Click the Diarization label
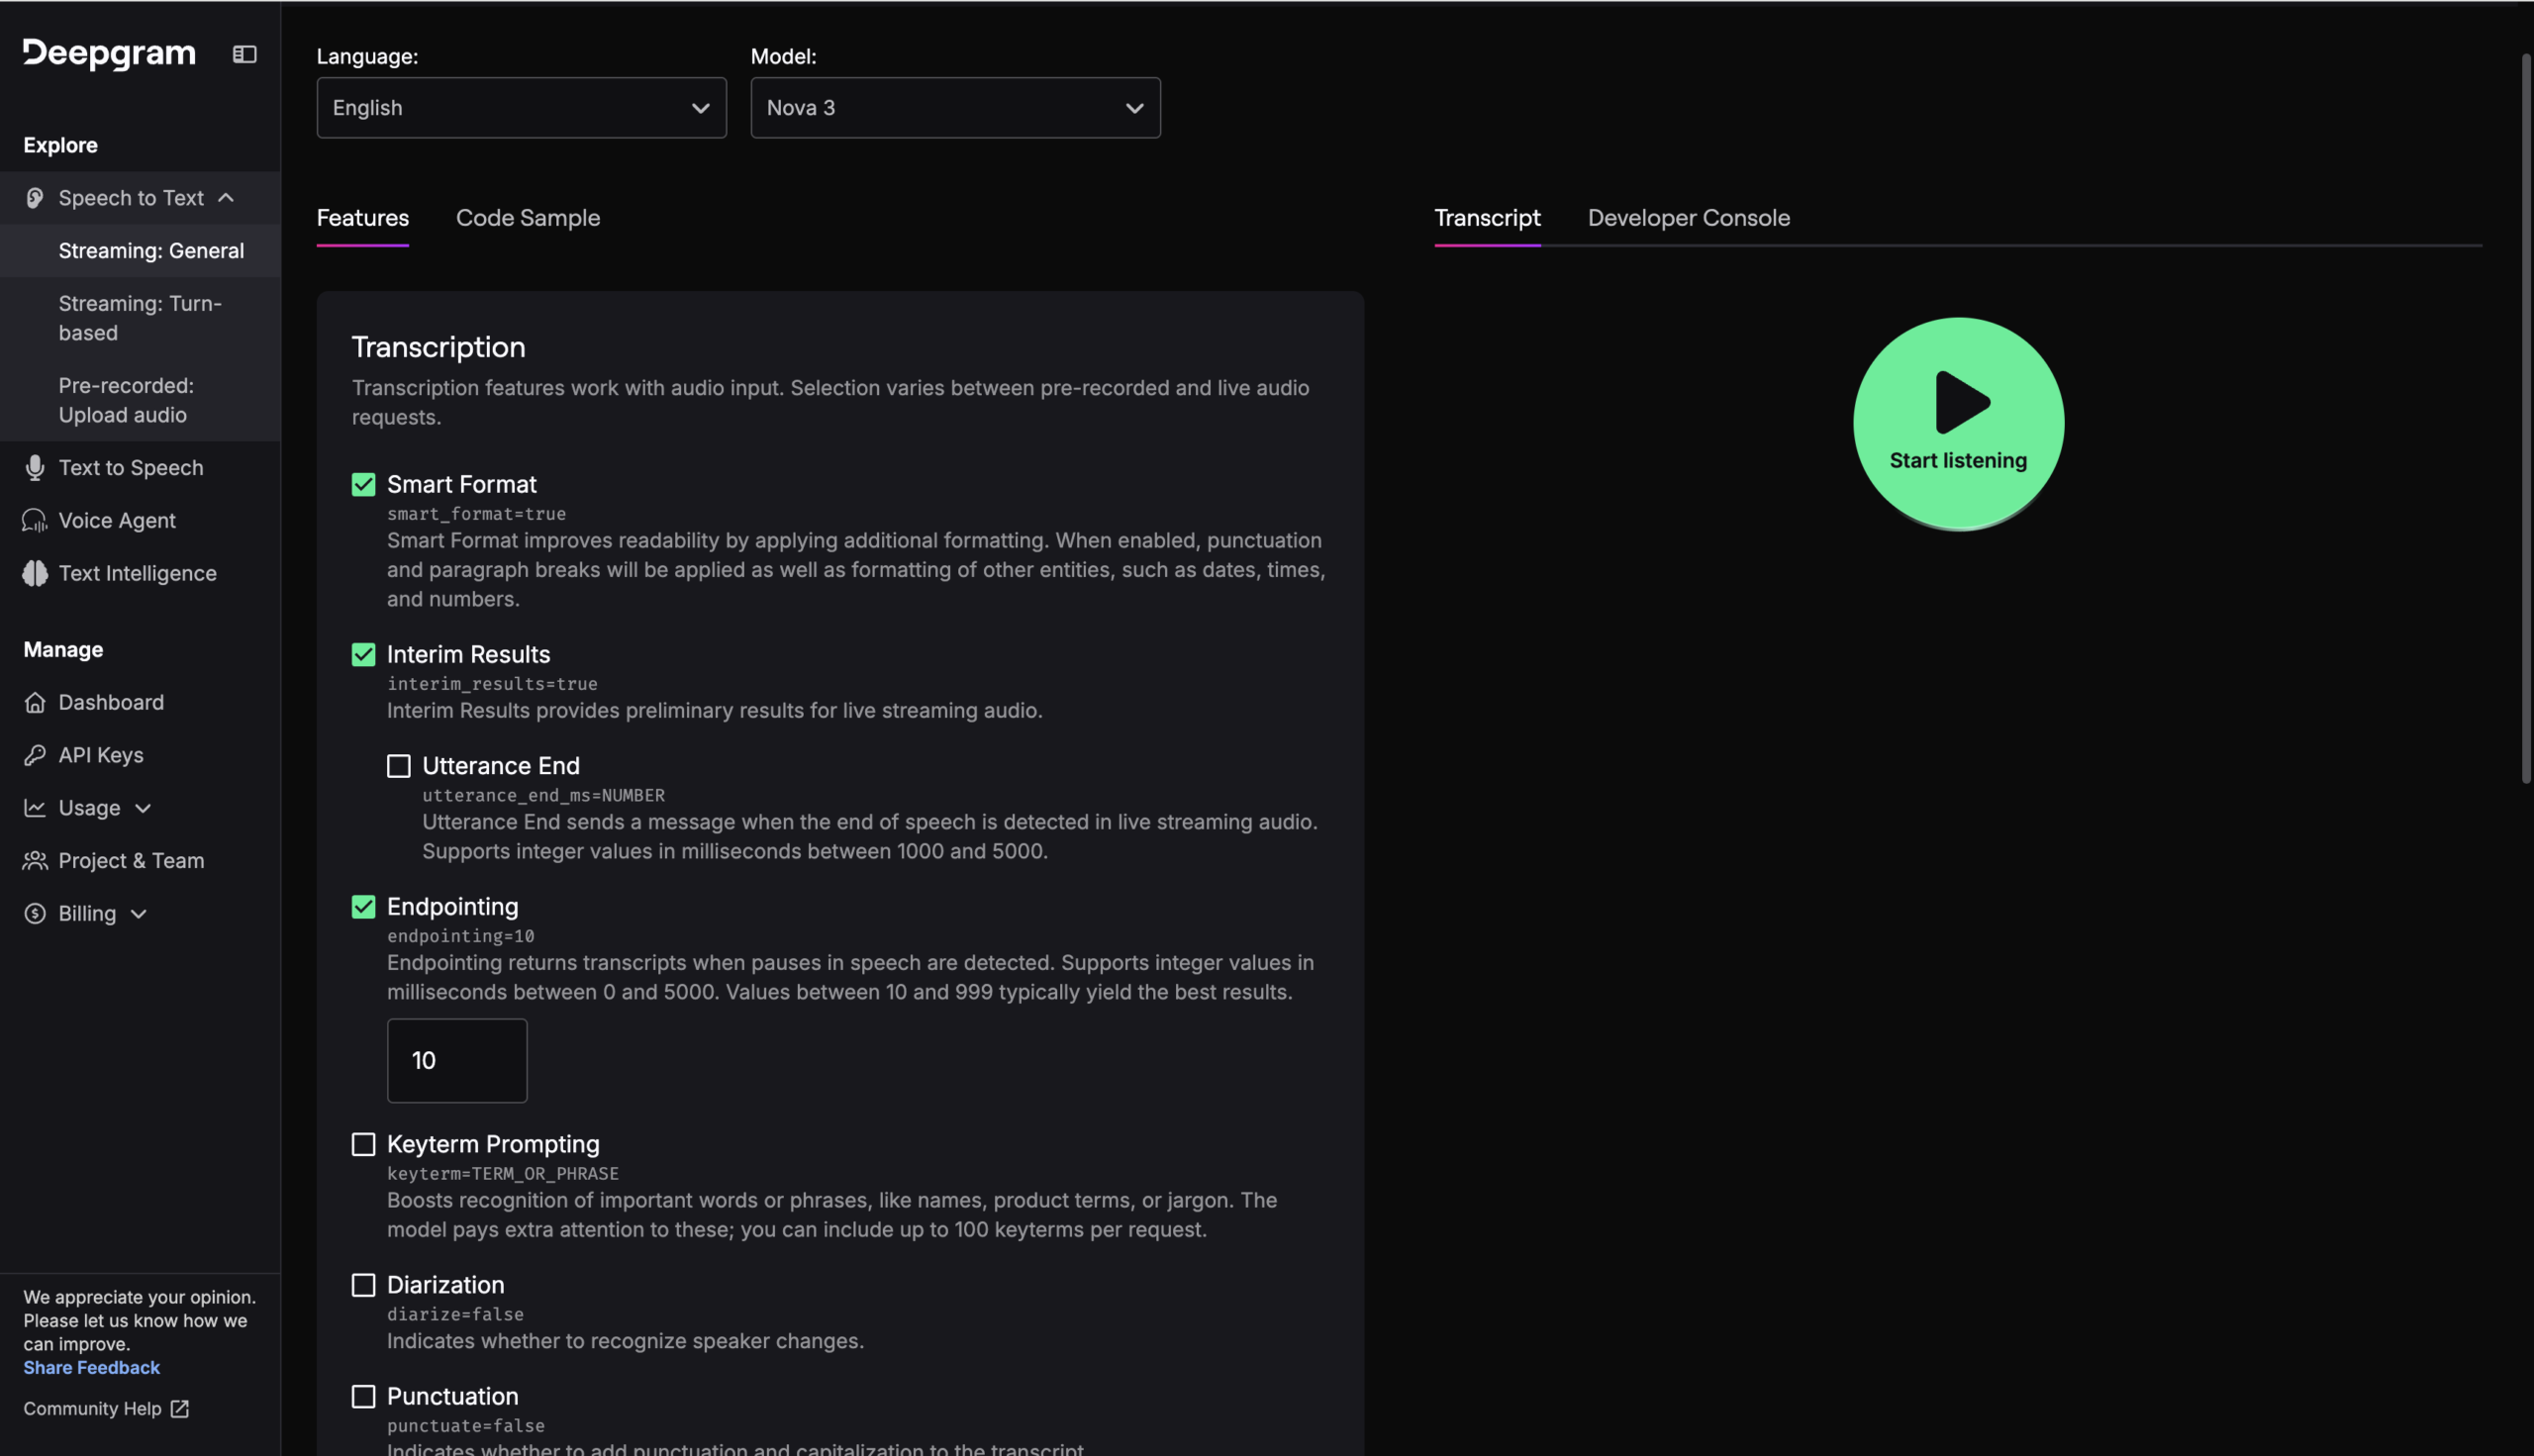This screenshot has width=2534, height=1456. pos(446,1285)
